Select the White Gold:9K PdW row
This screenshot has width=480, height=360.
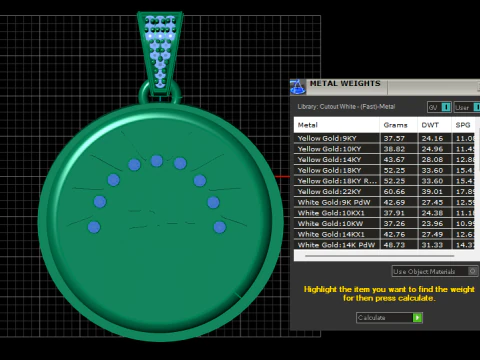384,202
